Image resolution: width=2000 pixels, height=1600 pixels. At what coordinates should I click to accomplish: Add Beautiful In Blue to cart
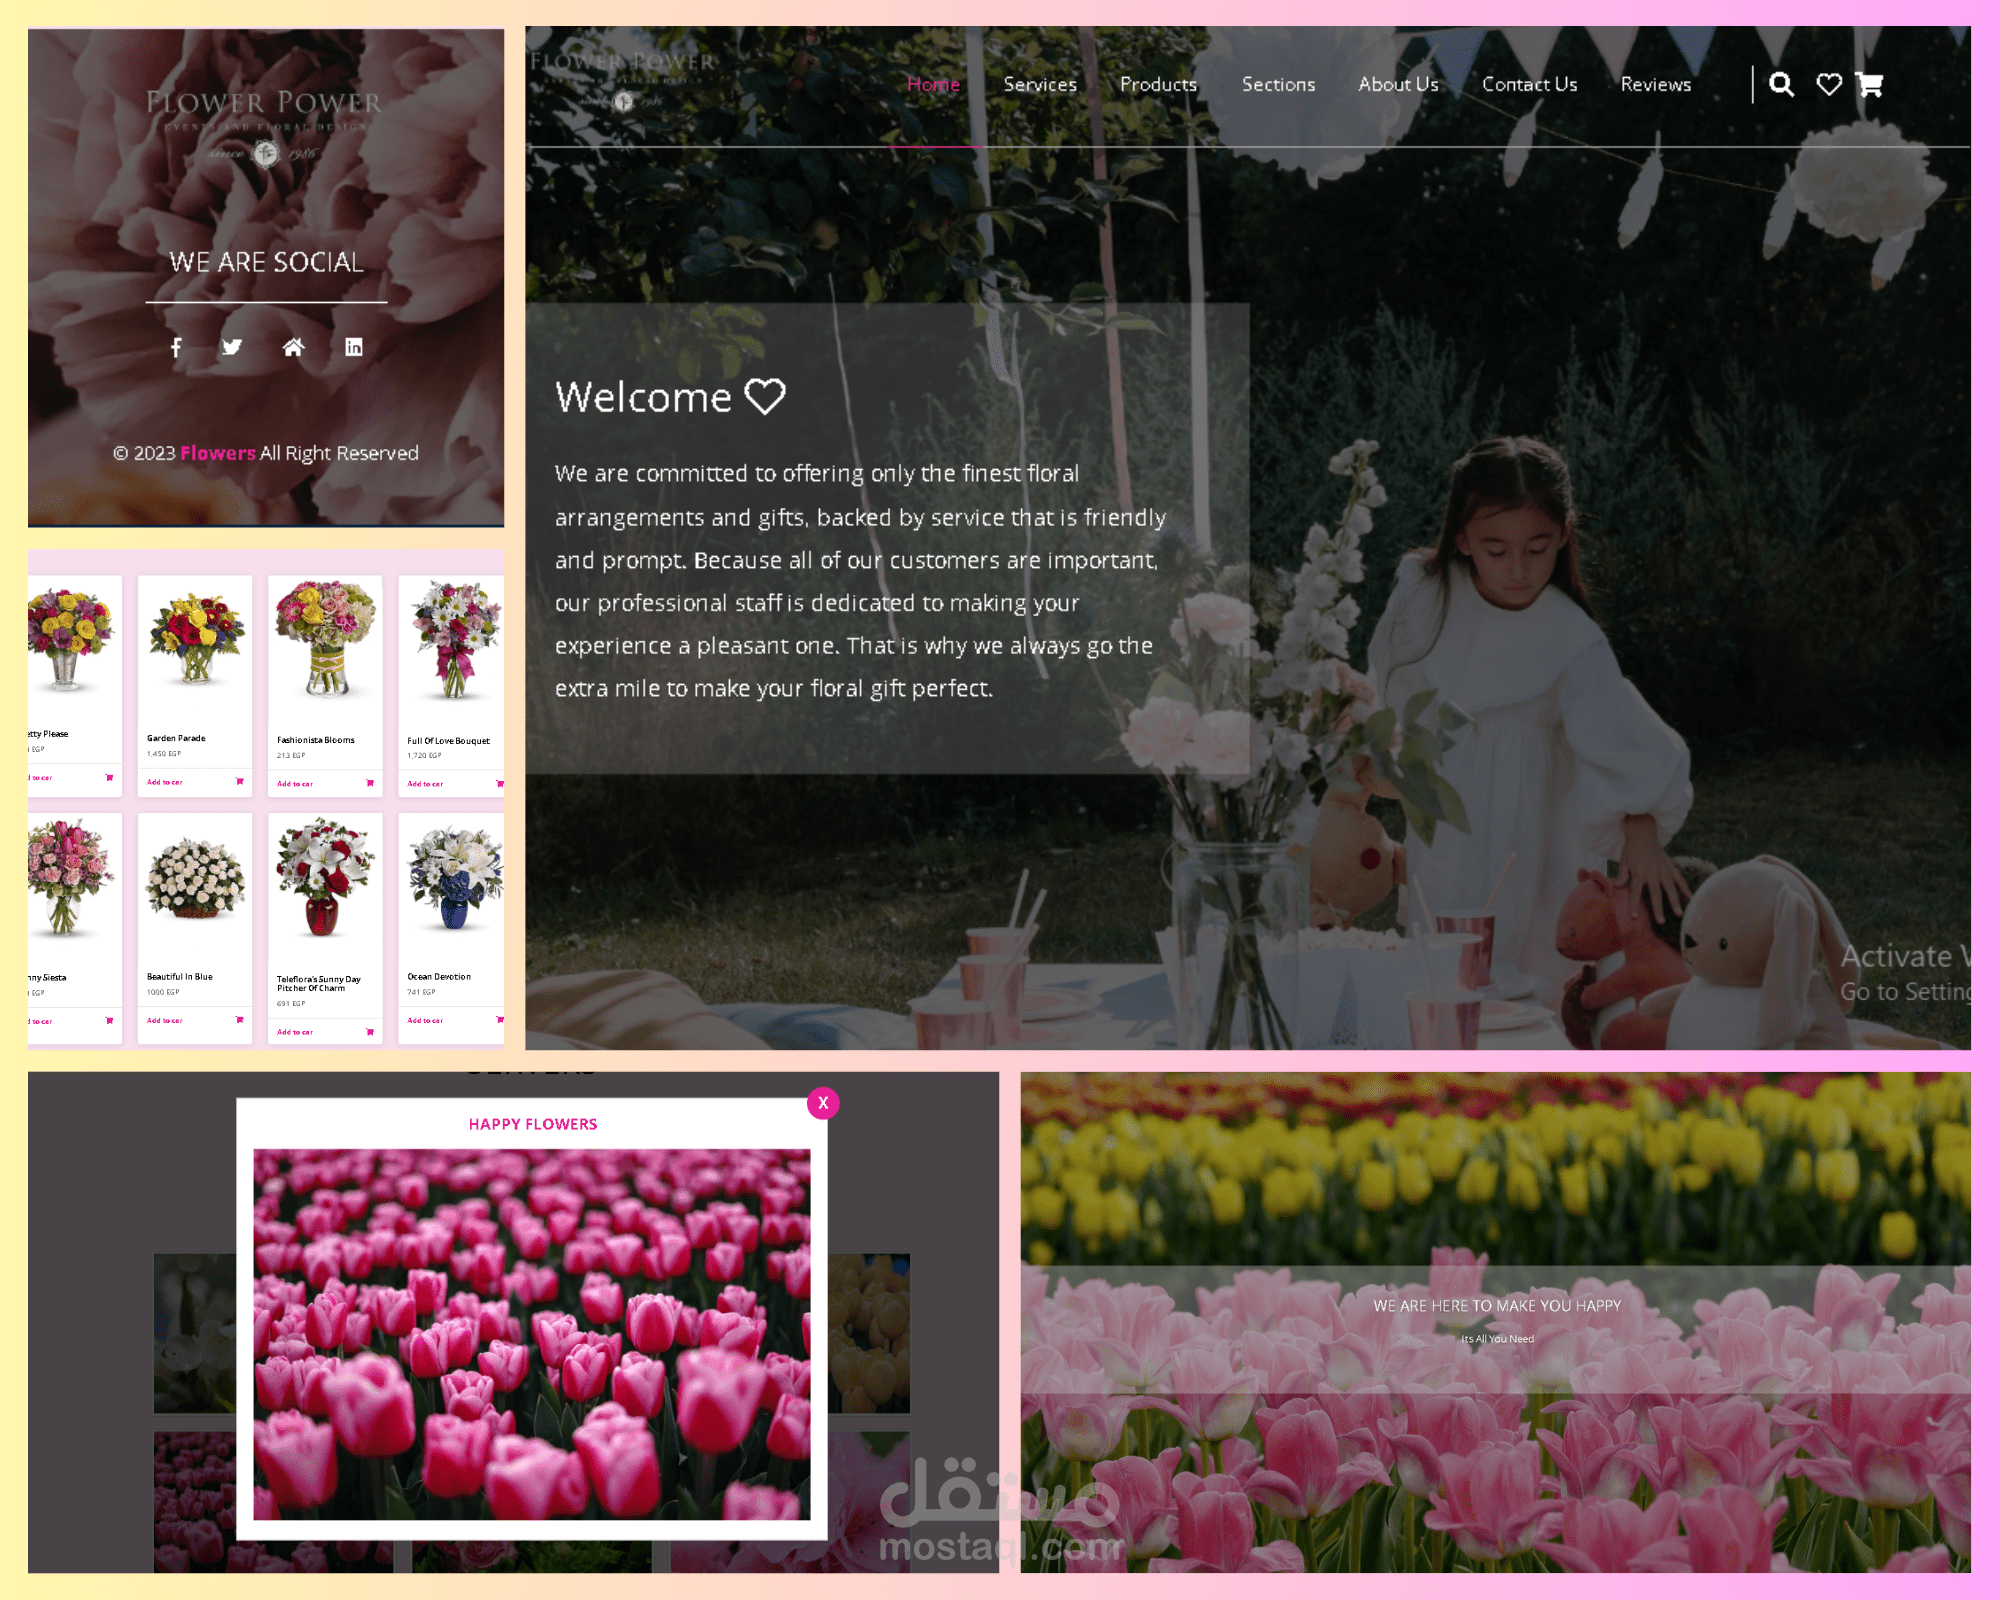[165, 1021]
